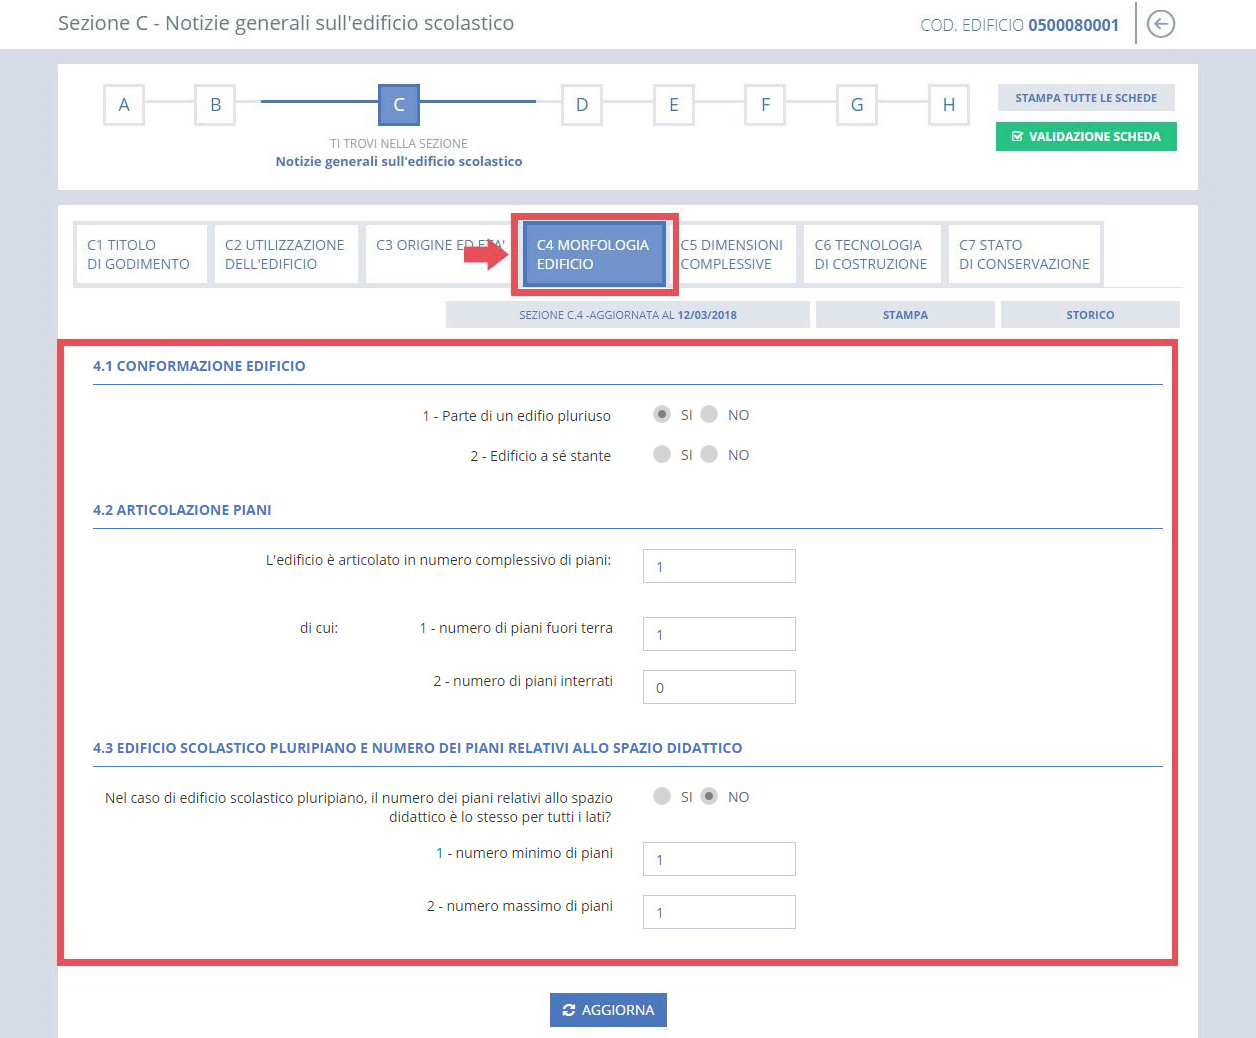Open the Storico history button

(1090, 315)
